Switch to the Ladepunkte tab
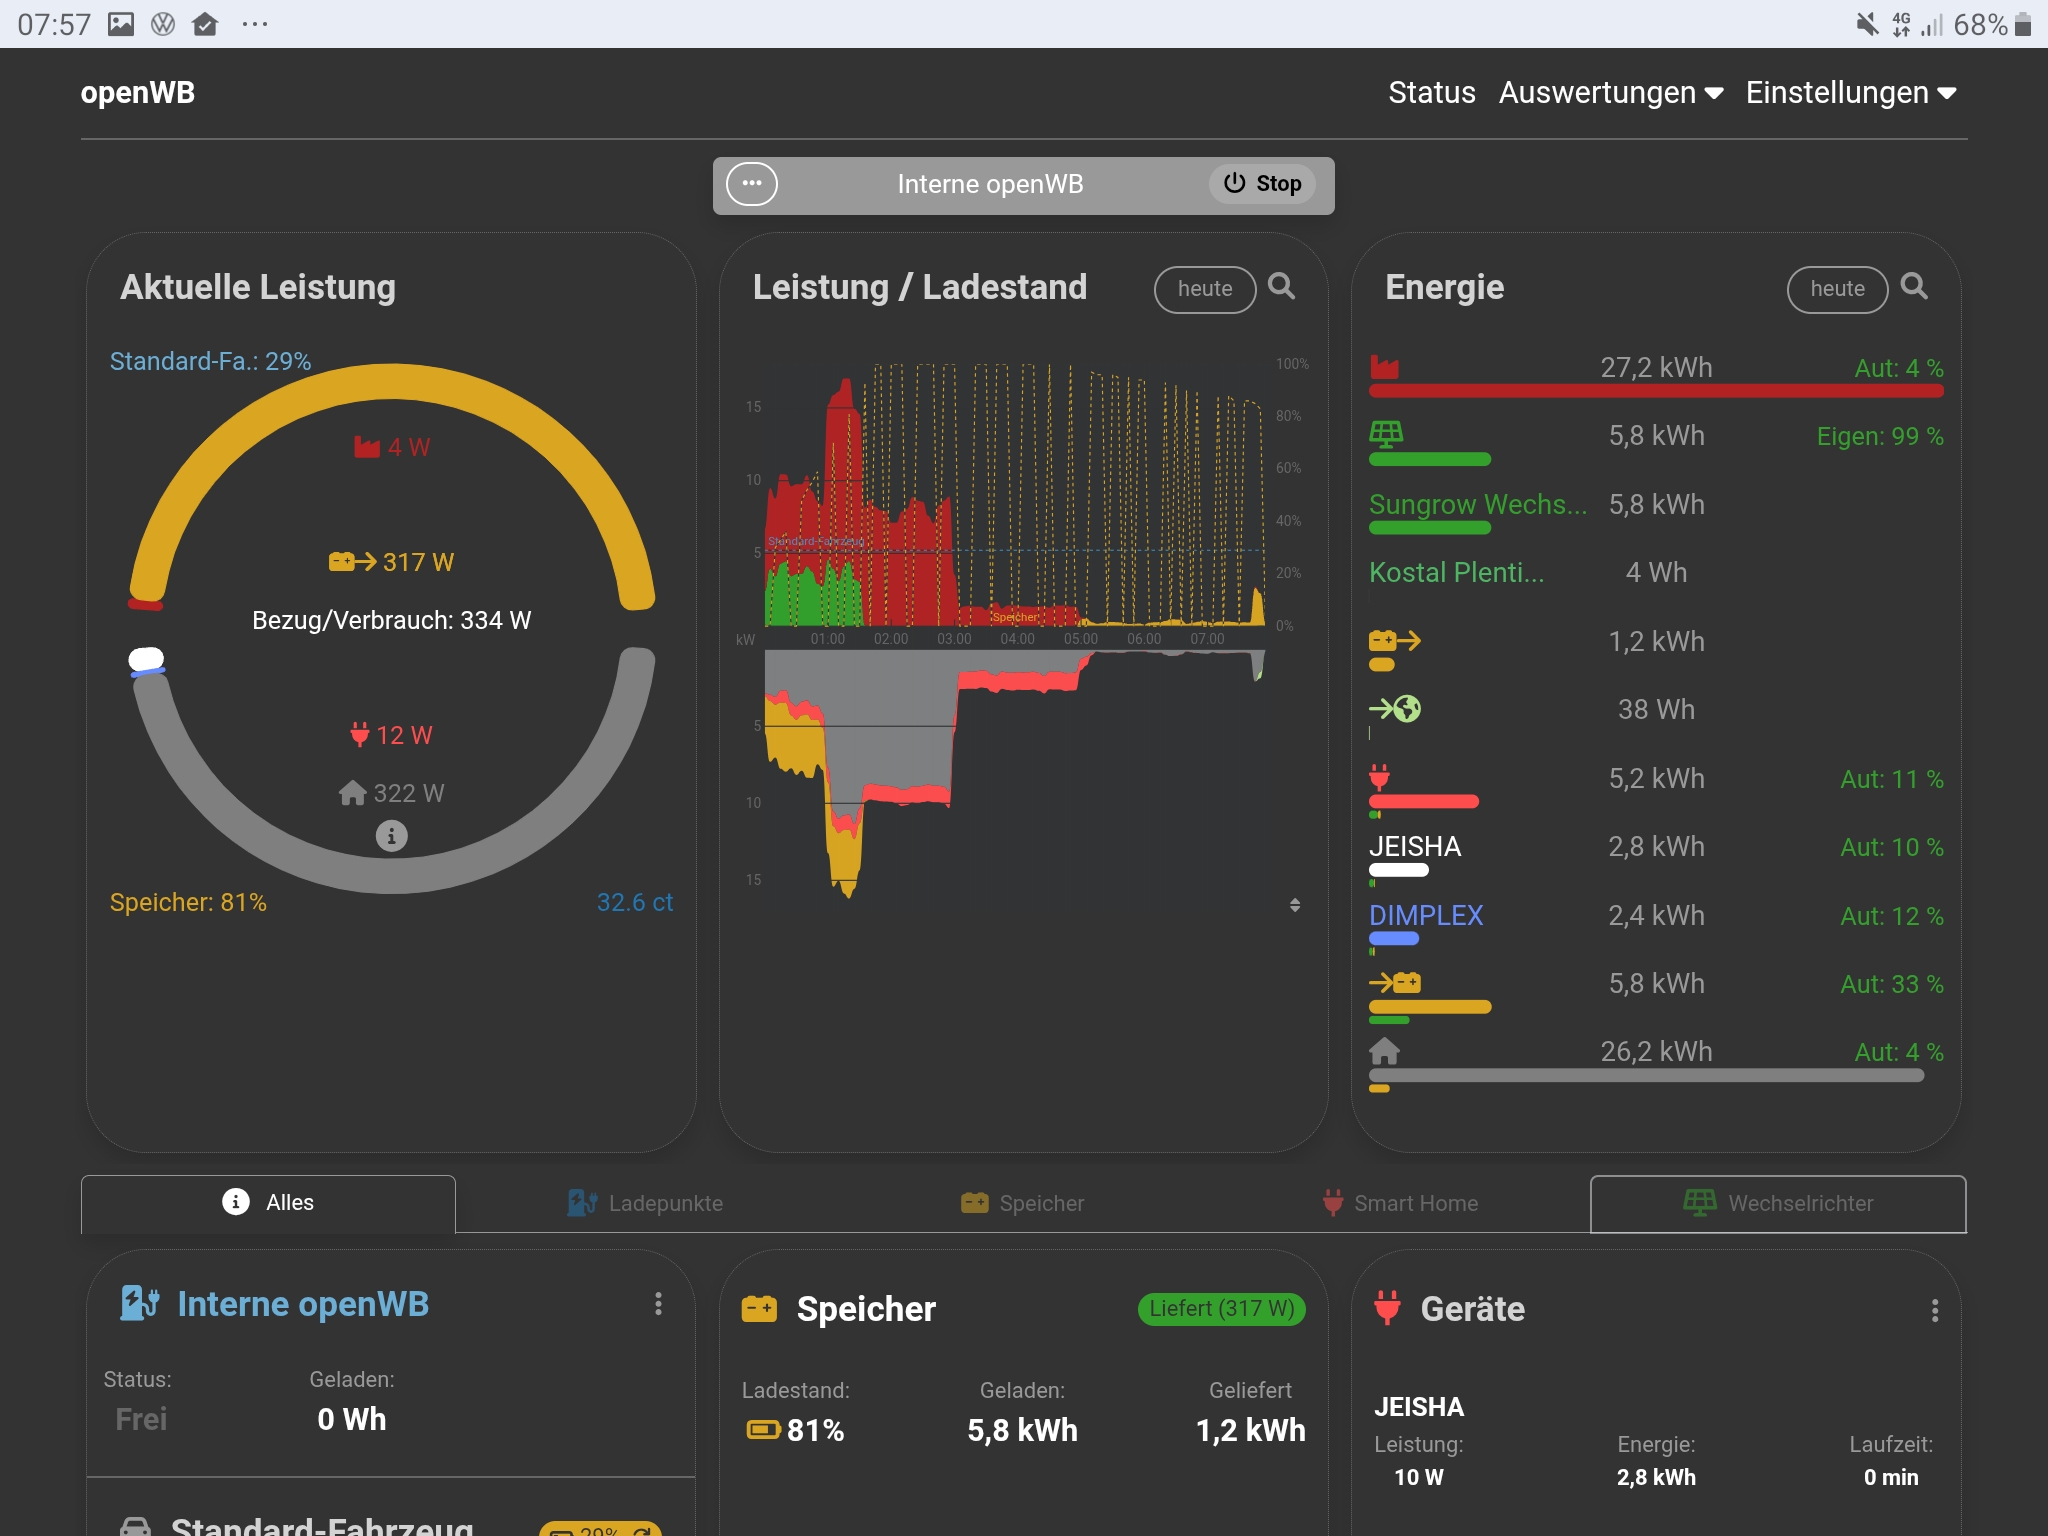2048x1536 pixels. [645, 1203]
